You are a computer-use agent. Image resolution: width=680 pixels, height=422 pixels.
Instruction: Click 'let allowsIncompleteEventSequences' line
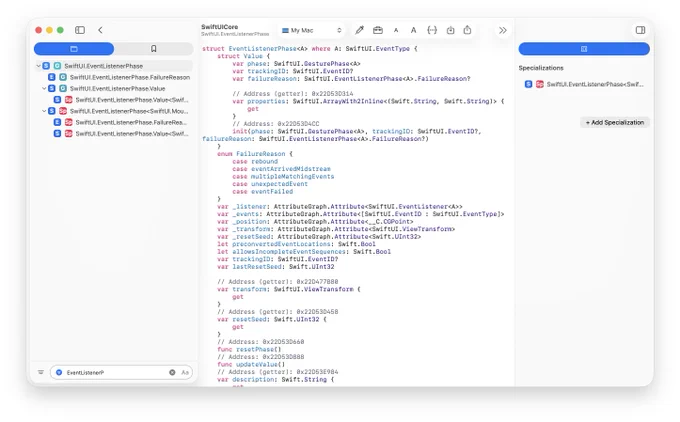click(304, 252)
